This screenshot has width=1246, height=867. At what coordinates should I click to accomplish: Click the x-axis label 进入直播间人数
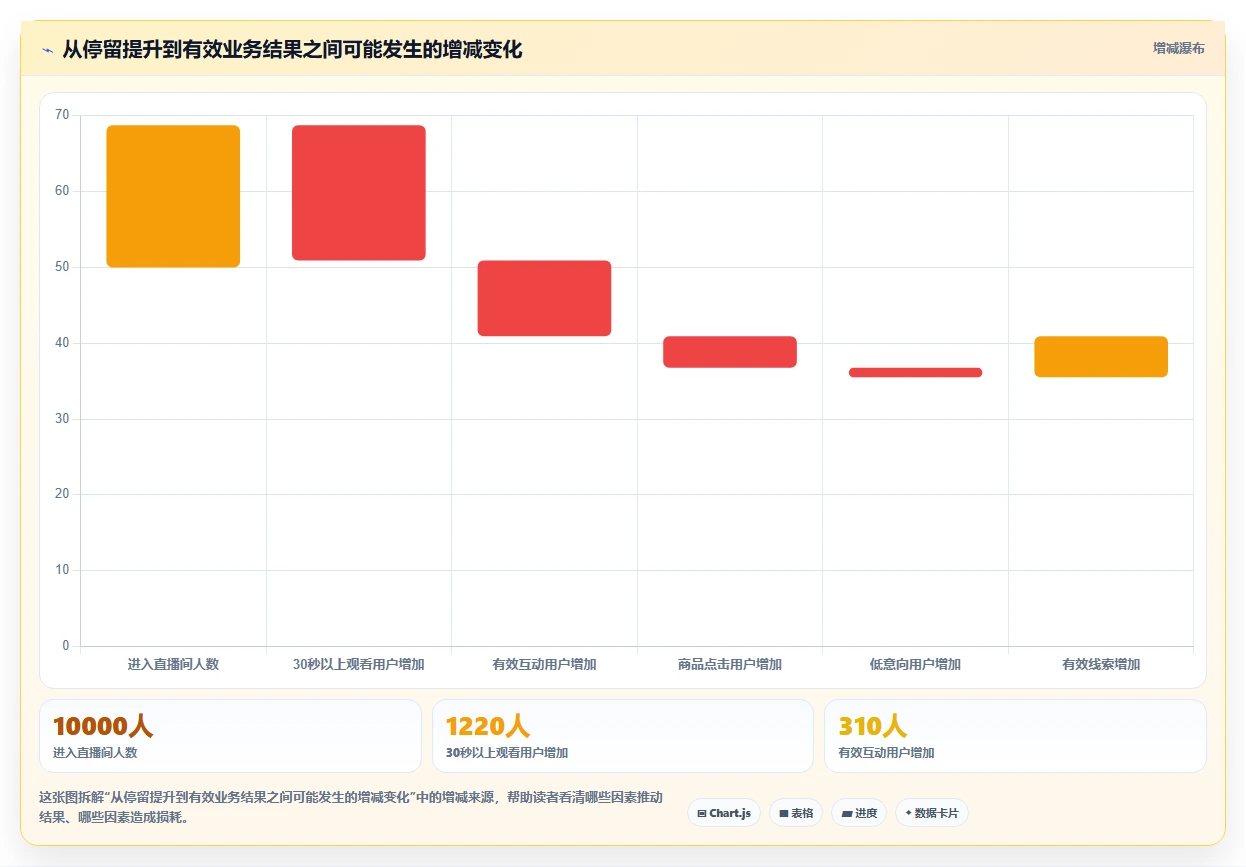tap(173, 664)
